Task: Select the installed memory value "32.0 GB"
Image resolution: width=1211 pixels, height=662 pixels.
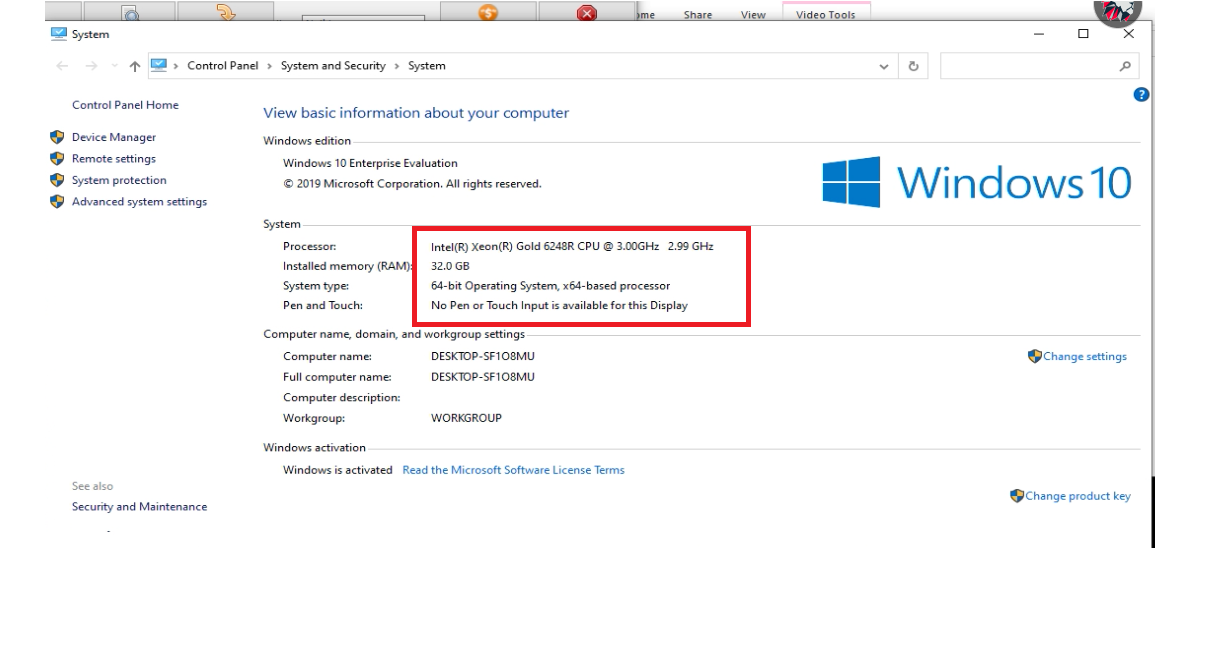Action: (450, 266)
